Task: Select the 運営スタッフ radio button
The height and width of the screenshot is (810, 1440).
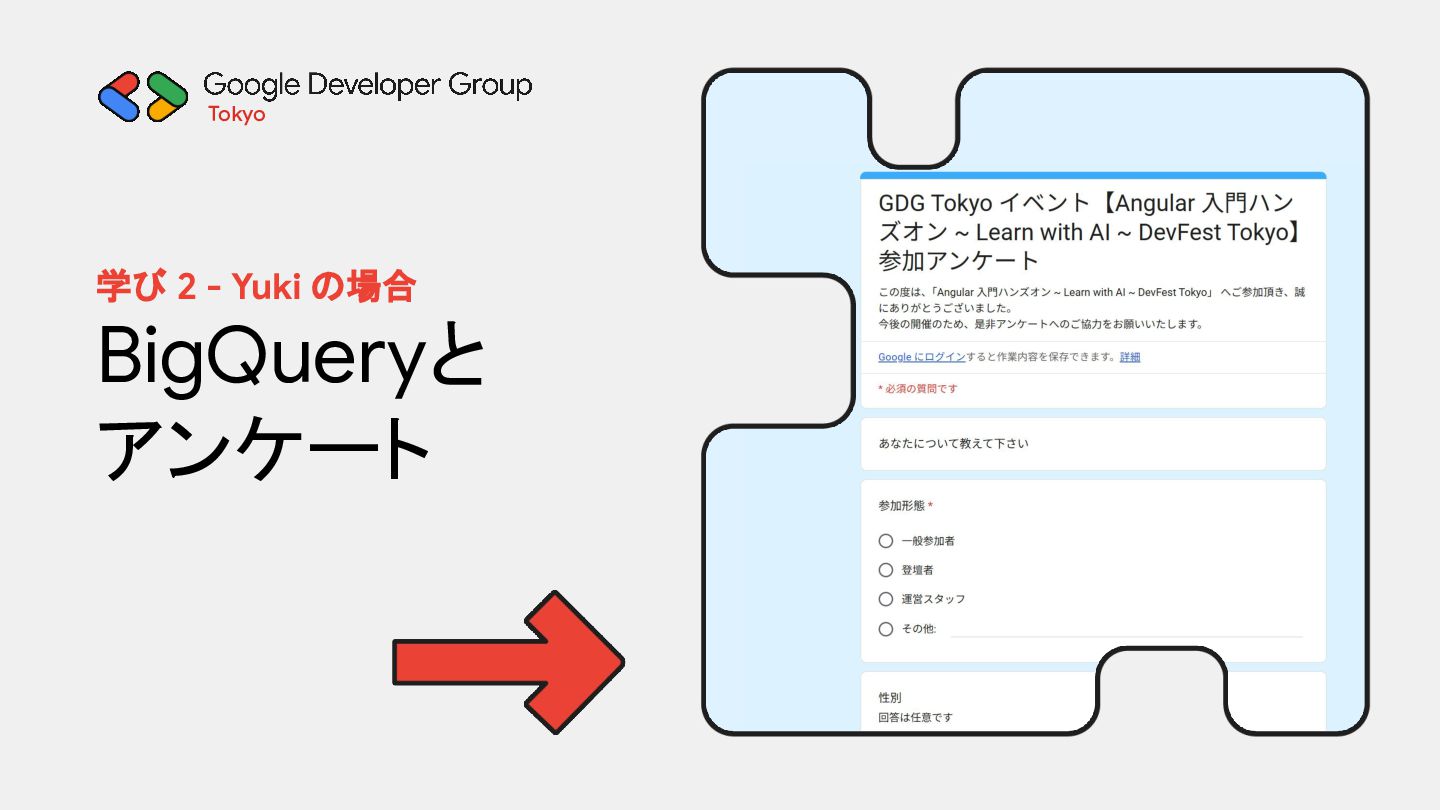Action: tap(885, 599)
